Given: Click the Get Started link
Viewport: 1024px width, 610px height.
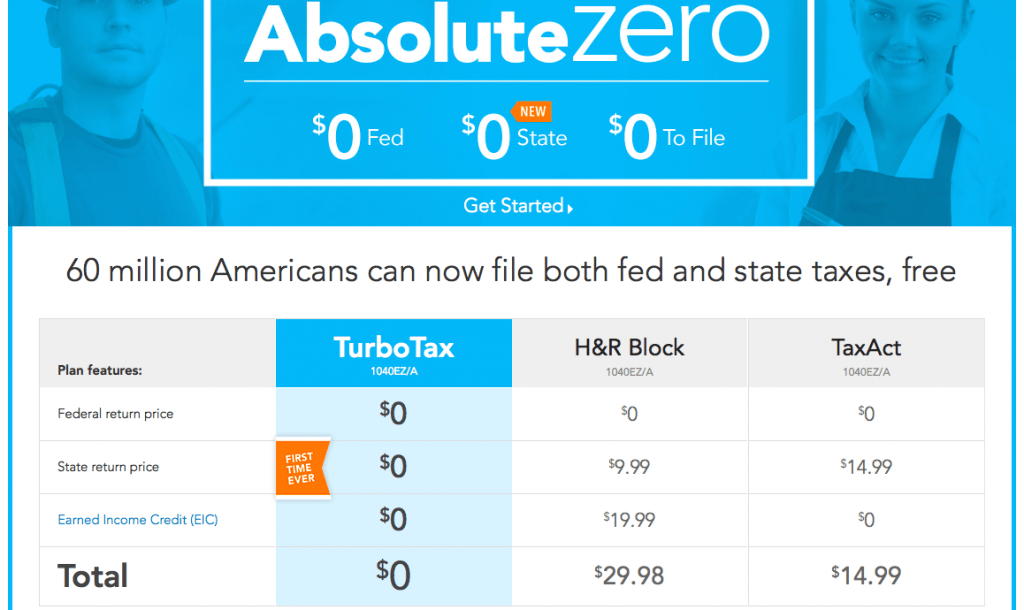Looking at the screenshot, I should click(x=518, y=206).
